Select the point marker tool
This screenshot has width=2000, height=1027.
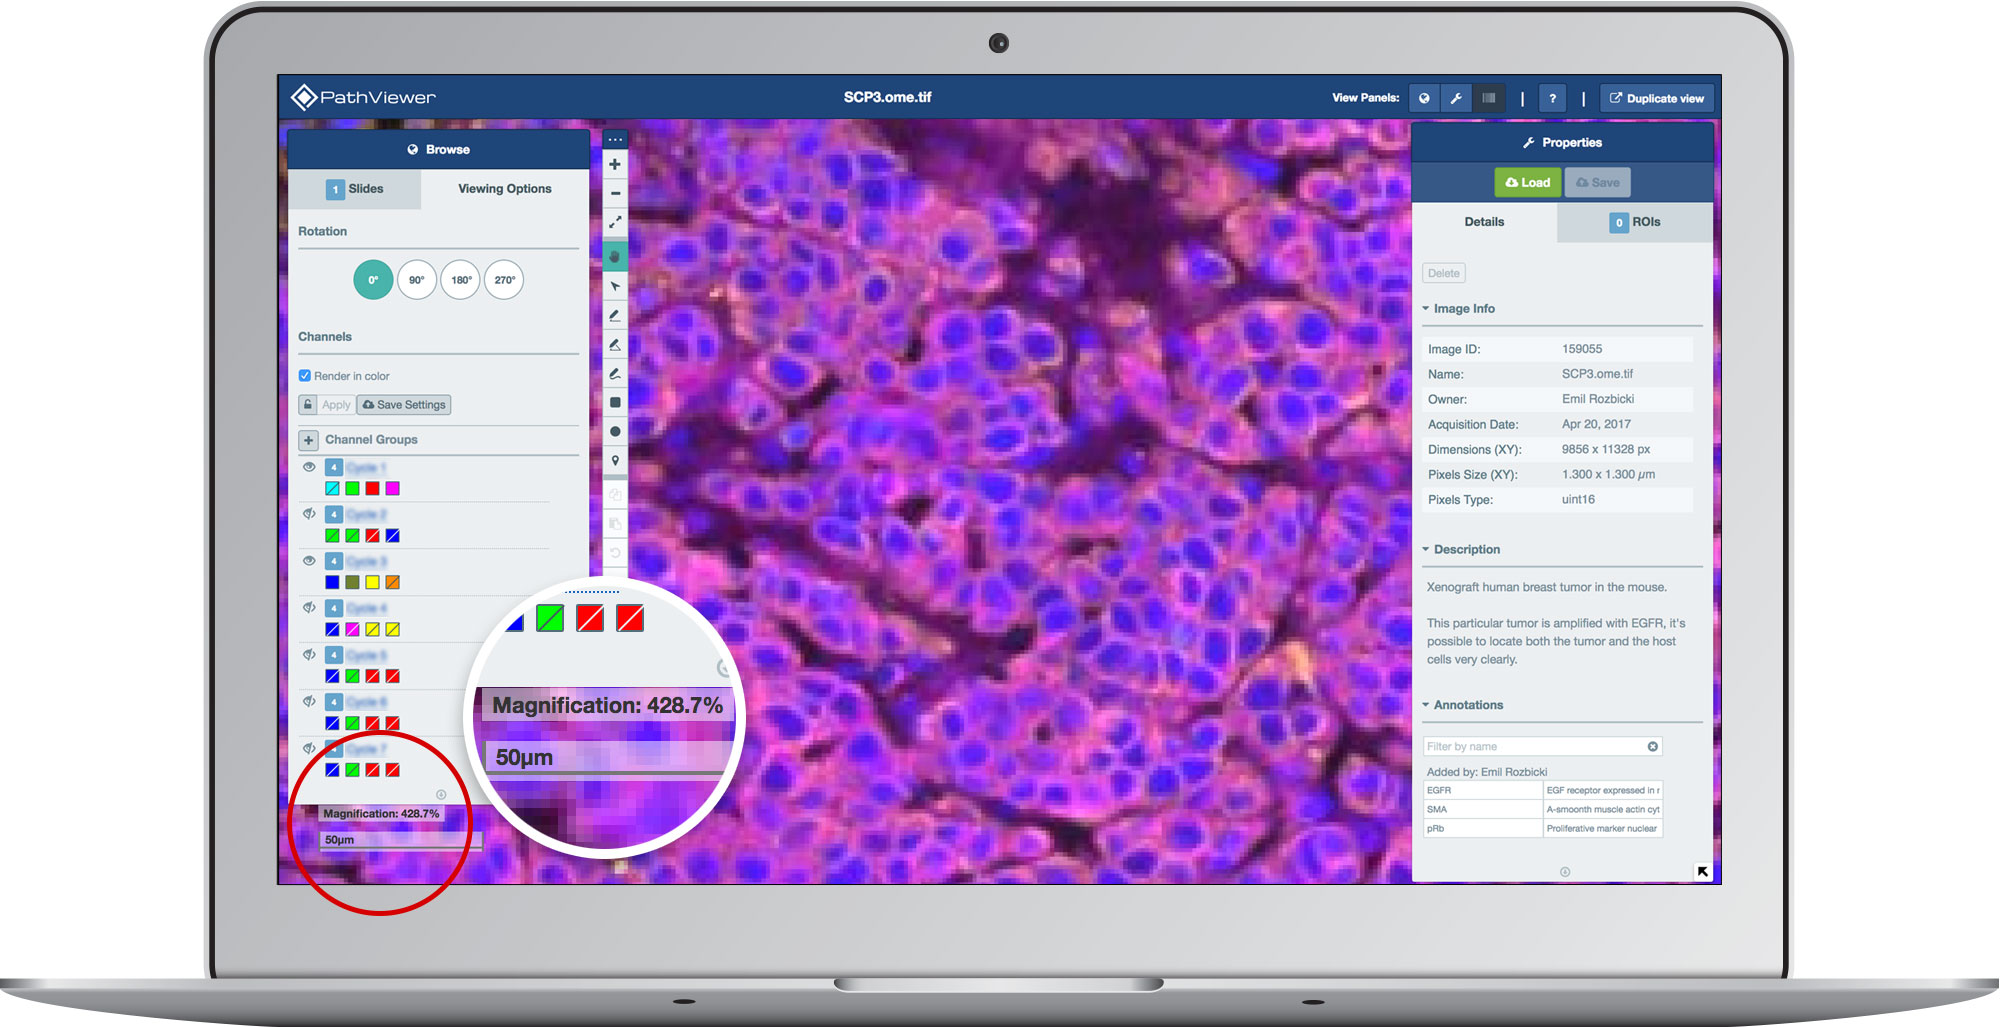(x=615, y=460)
